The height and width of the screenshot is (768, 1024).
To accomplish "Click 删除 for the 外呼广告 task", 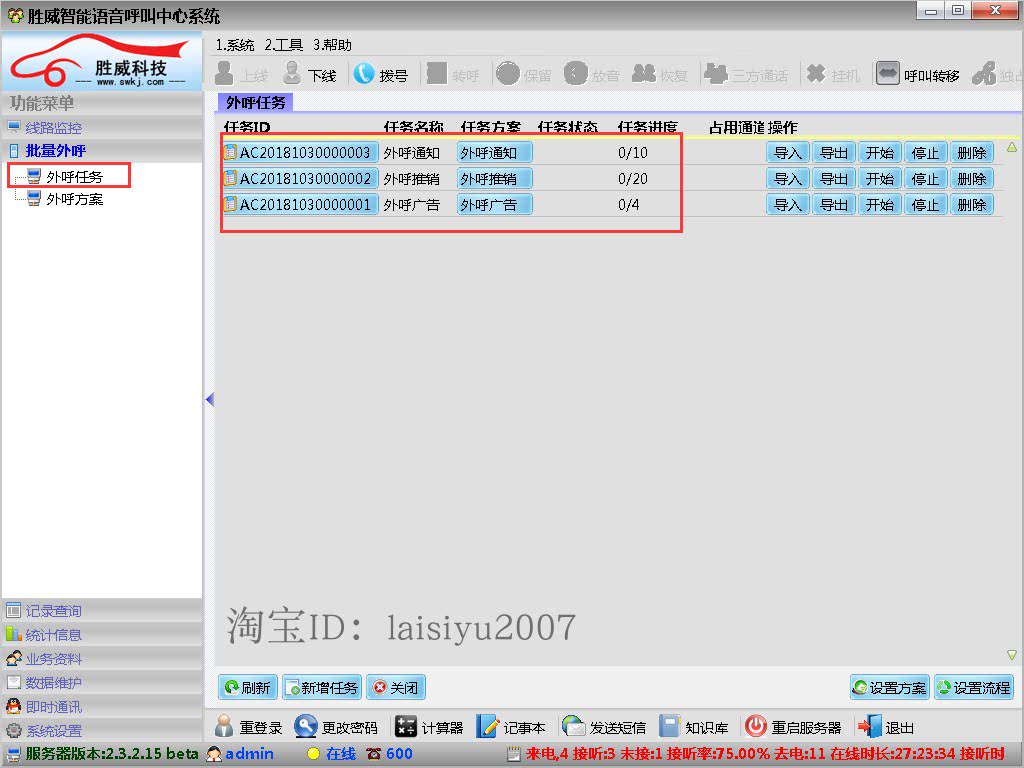I will coord(971,205).
